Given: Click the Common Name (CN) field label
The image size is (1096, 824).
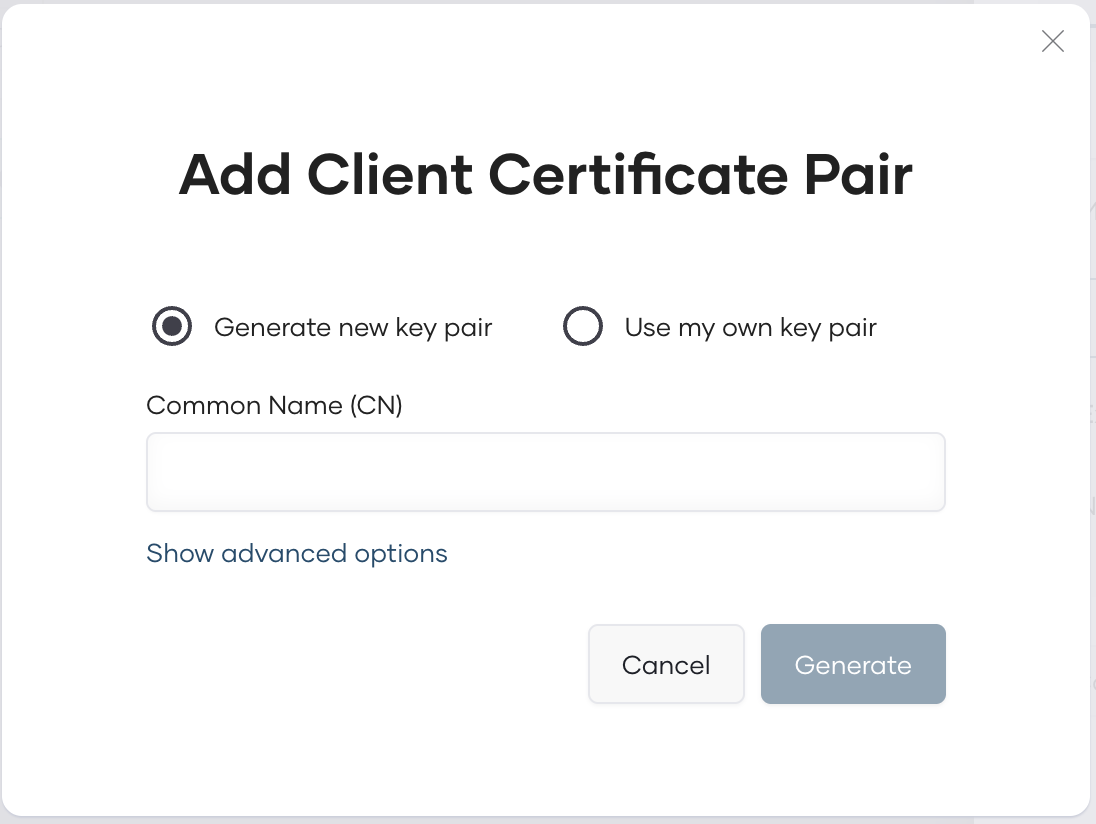Looking at the screenshot, I should pos(274,405).
